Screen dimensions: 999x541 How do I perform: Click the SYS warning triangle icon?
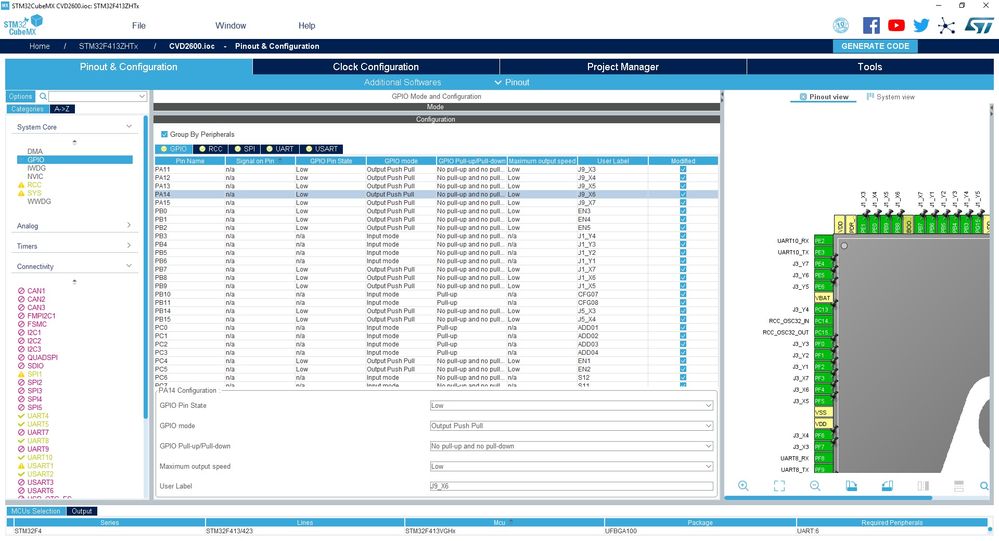[21, 193]
